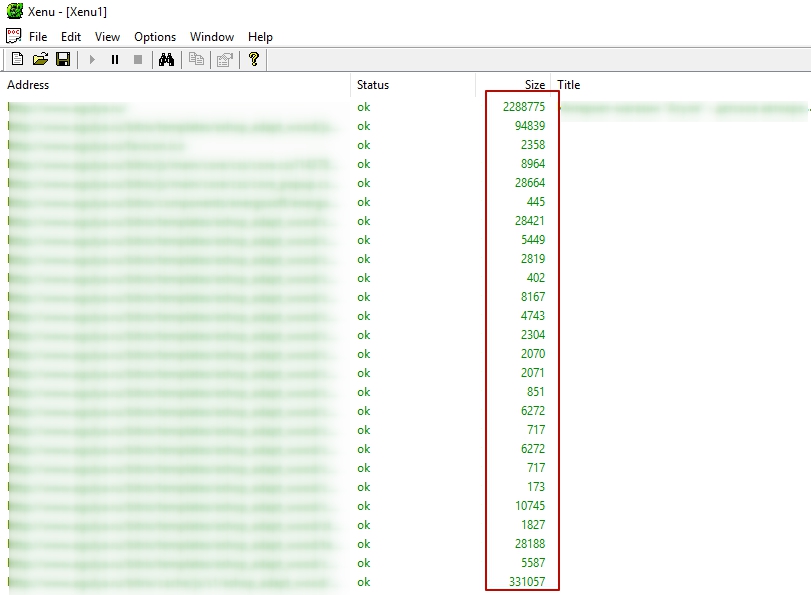This screenshot has width=811, height=595.
Task: Select the size value 445
Action: click(536, 202)
